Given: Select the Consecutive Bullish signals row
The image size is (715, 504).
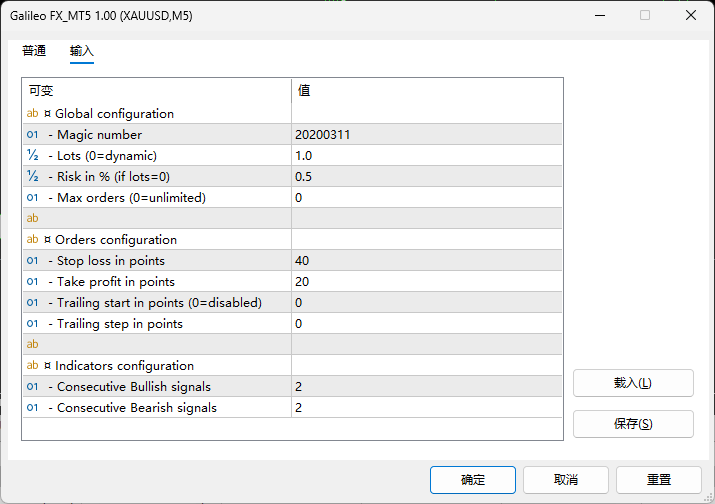Looking at the screenshot, I should 134,387.
